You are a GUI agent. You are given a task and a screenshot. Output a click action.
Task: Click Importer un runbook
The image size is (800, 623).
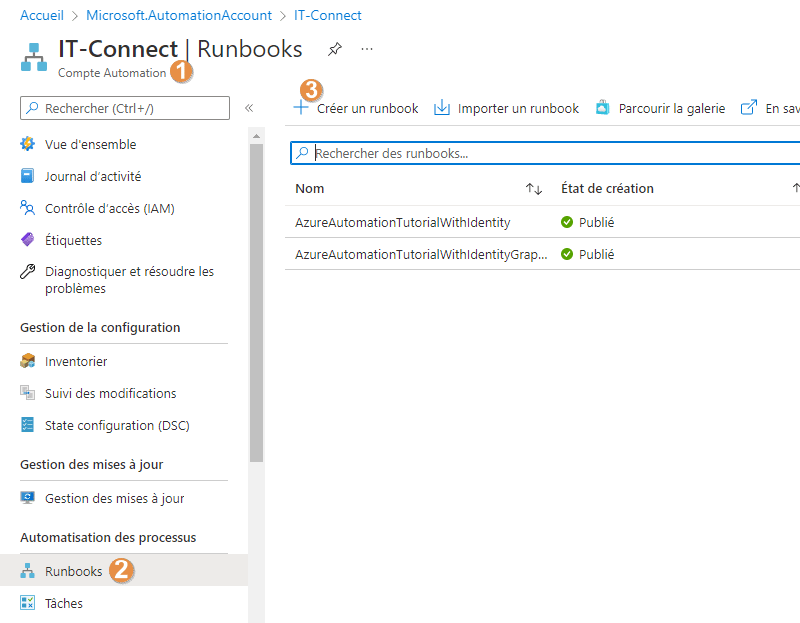point(507,108)
